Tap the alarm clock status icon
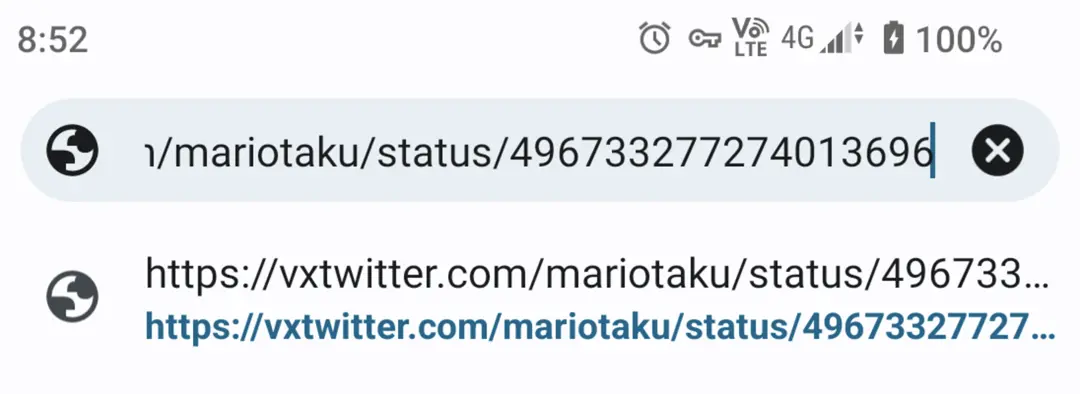The width and height of the screenshot is (1080, 394). pyautogui.click(x=654, y=38)
